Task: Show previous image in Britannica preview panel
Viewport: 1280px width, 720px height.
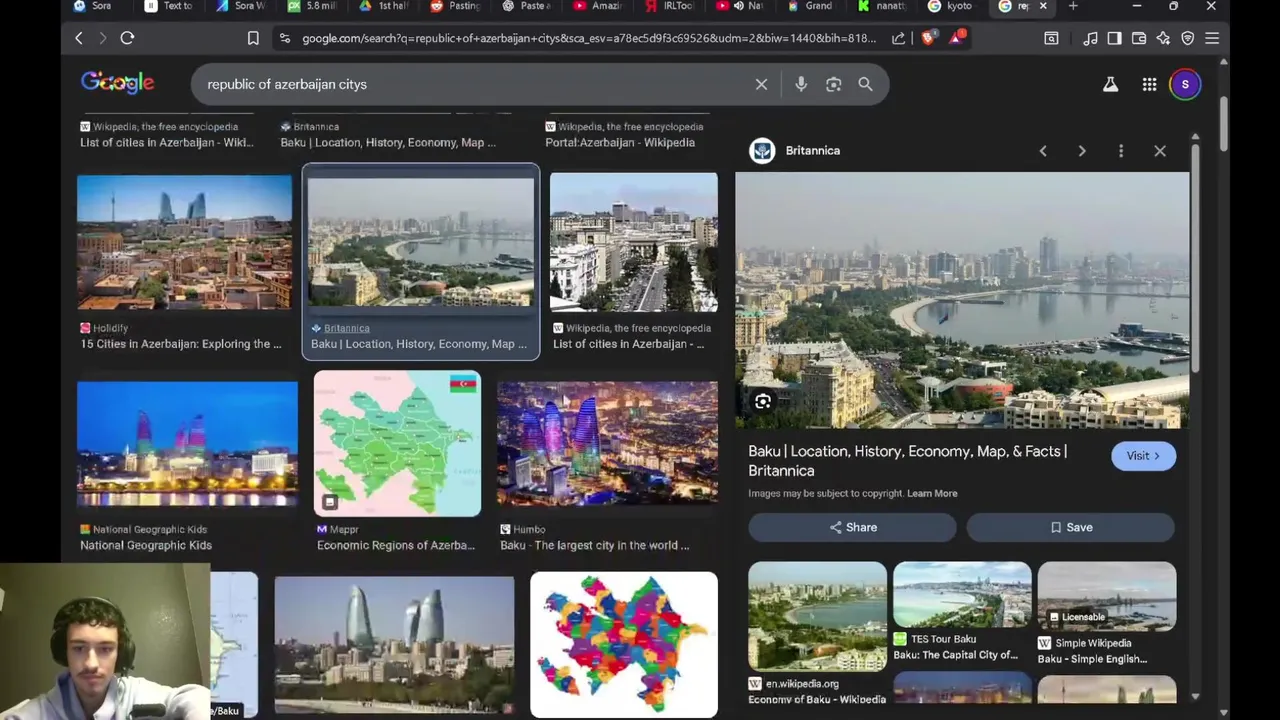Action: click(x=1043, y=151)
